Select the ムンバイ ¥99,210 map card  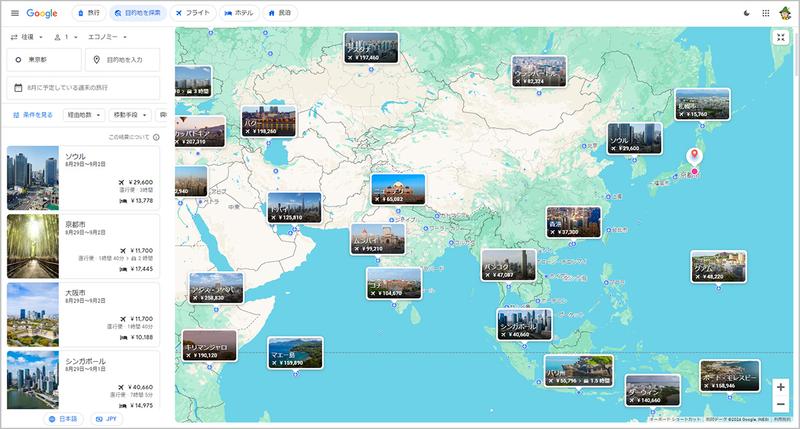click(378, 239)
